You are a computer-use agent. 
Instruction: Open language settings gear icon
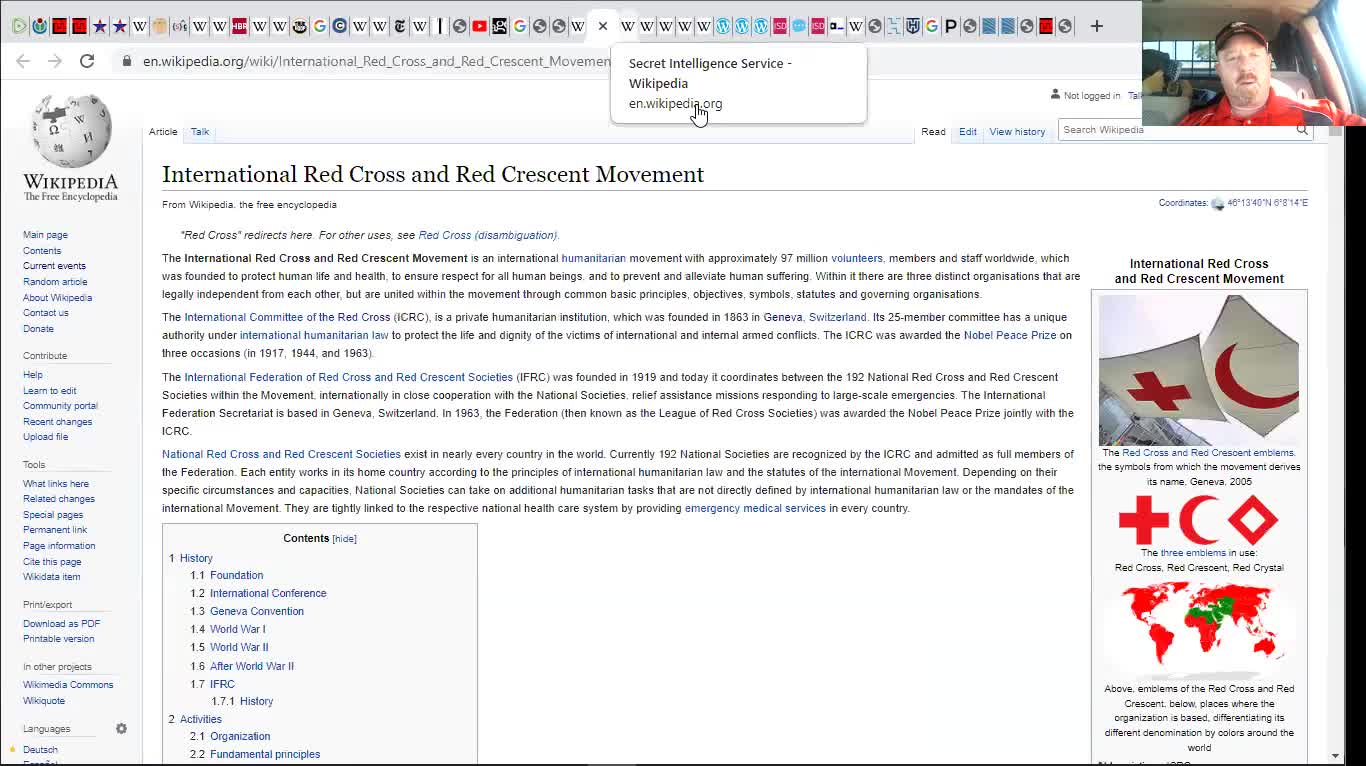[121, 729]
